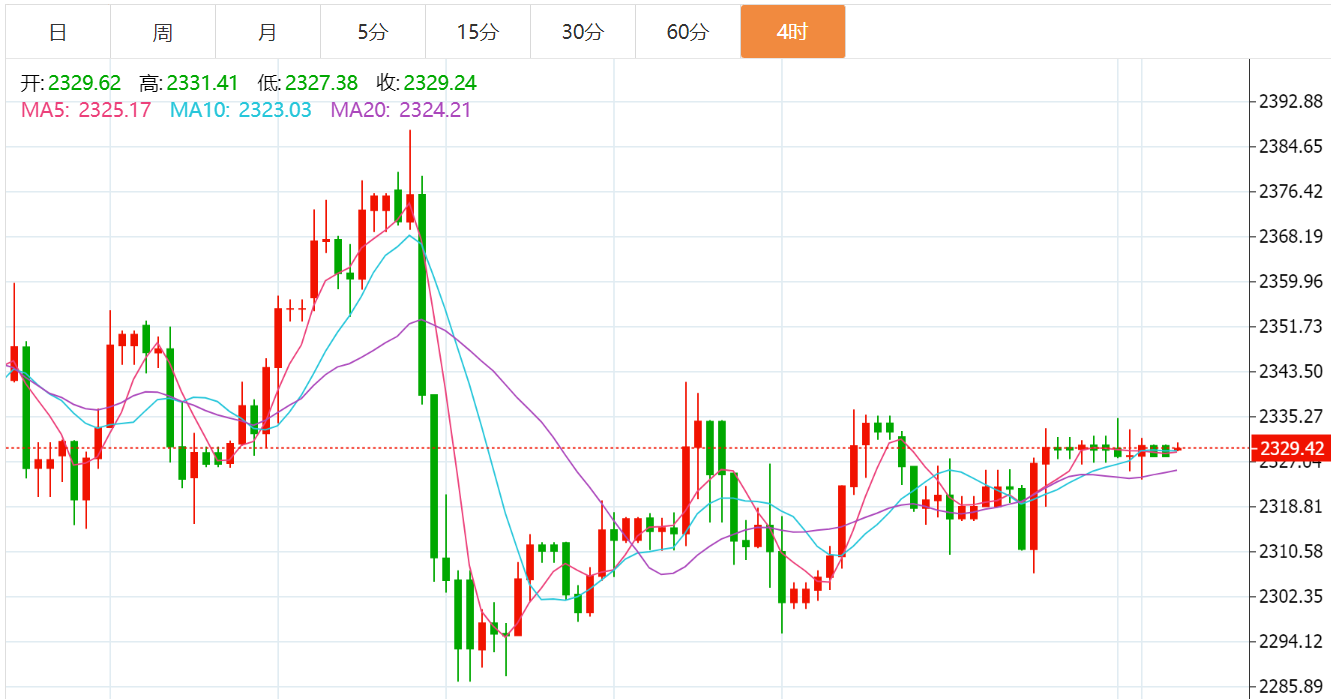Select the highlighted 4时 tab
Image resolution: width=1331 pixels, height=699 pixels.
793,32
